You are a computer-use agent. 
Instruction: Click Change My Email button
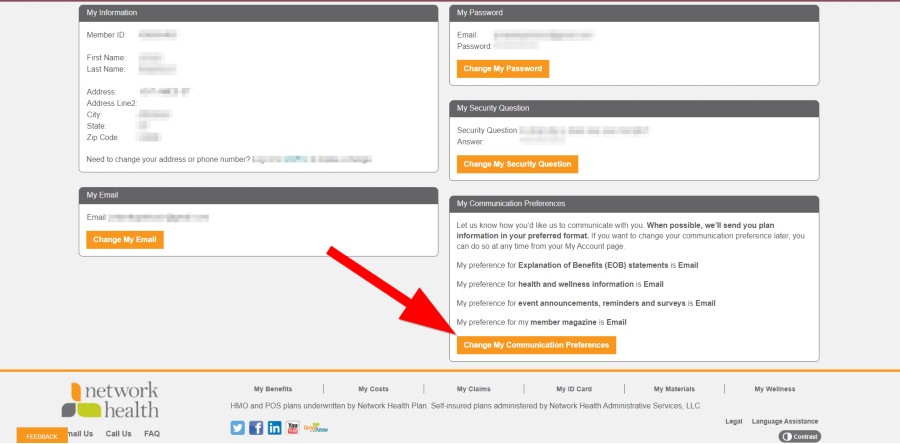click(125, 240)
